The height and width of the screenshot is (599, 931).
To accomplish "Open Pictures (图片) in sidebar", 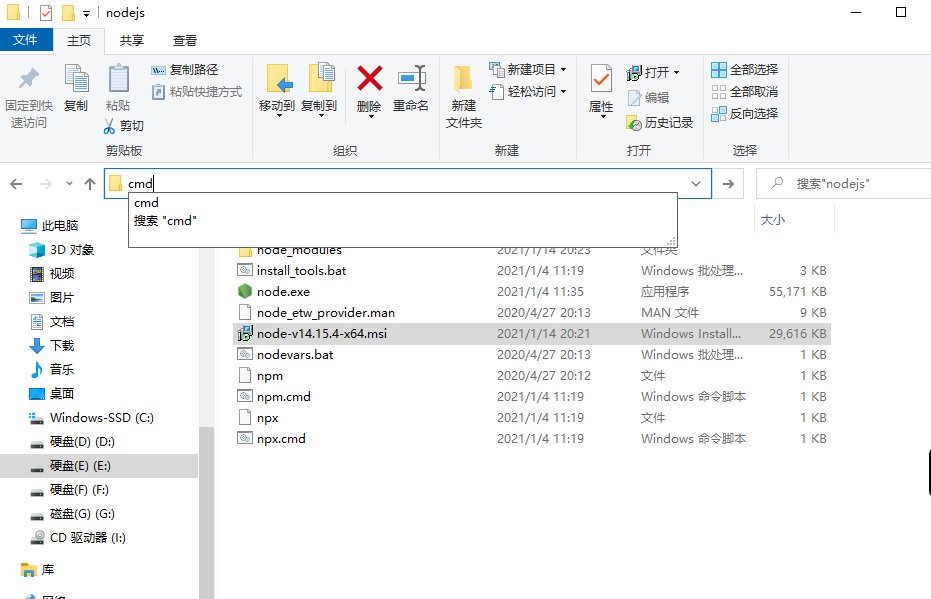I will (x=52, y=297).
